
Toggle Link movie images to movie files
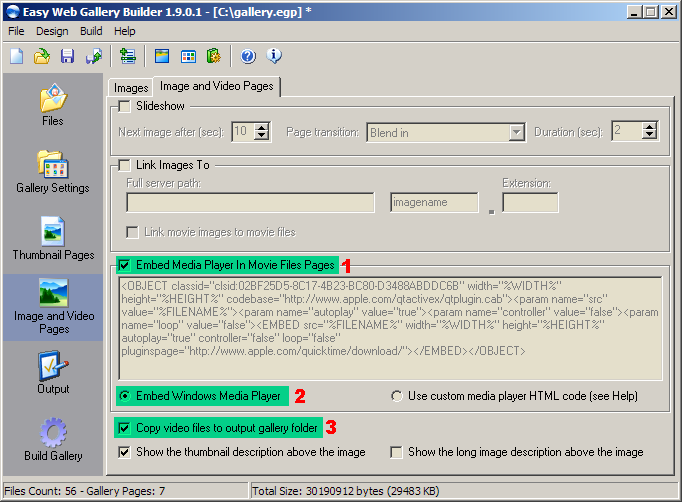coord(132,232)
